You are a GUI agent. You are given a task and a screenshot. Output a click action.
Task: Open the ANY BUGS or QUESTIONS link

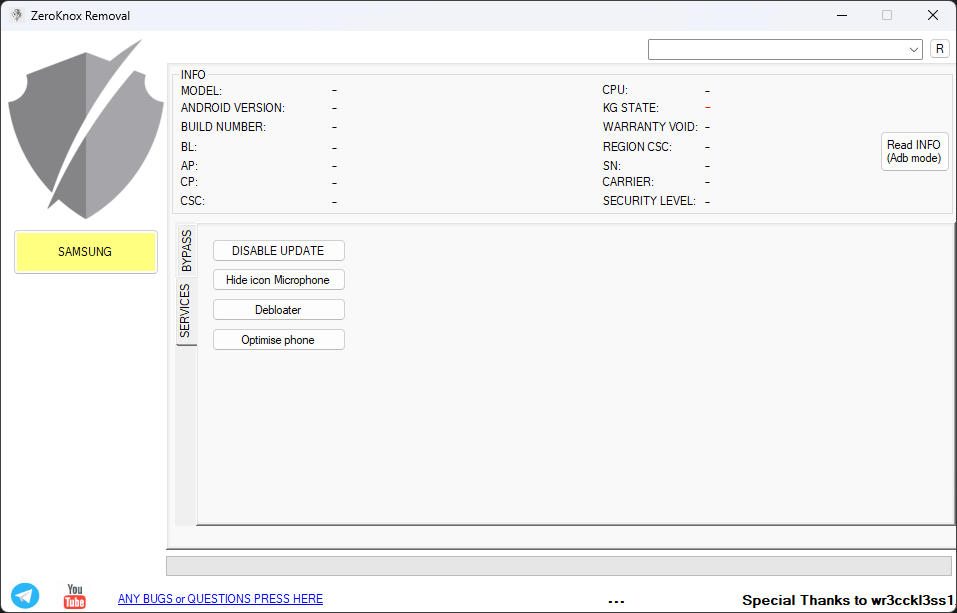click(220, 598)
